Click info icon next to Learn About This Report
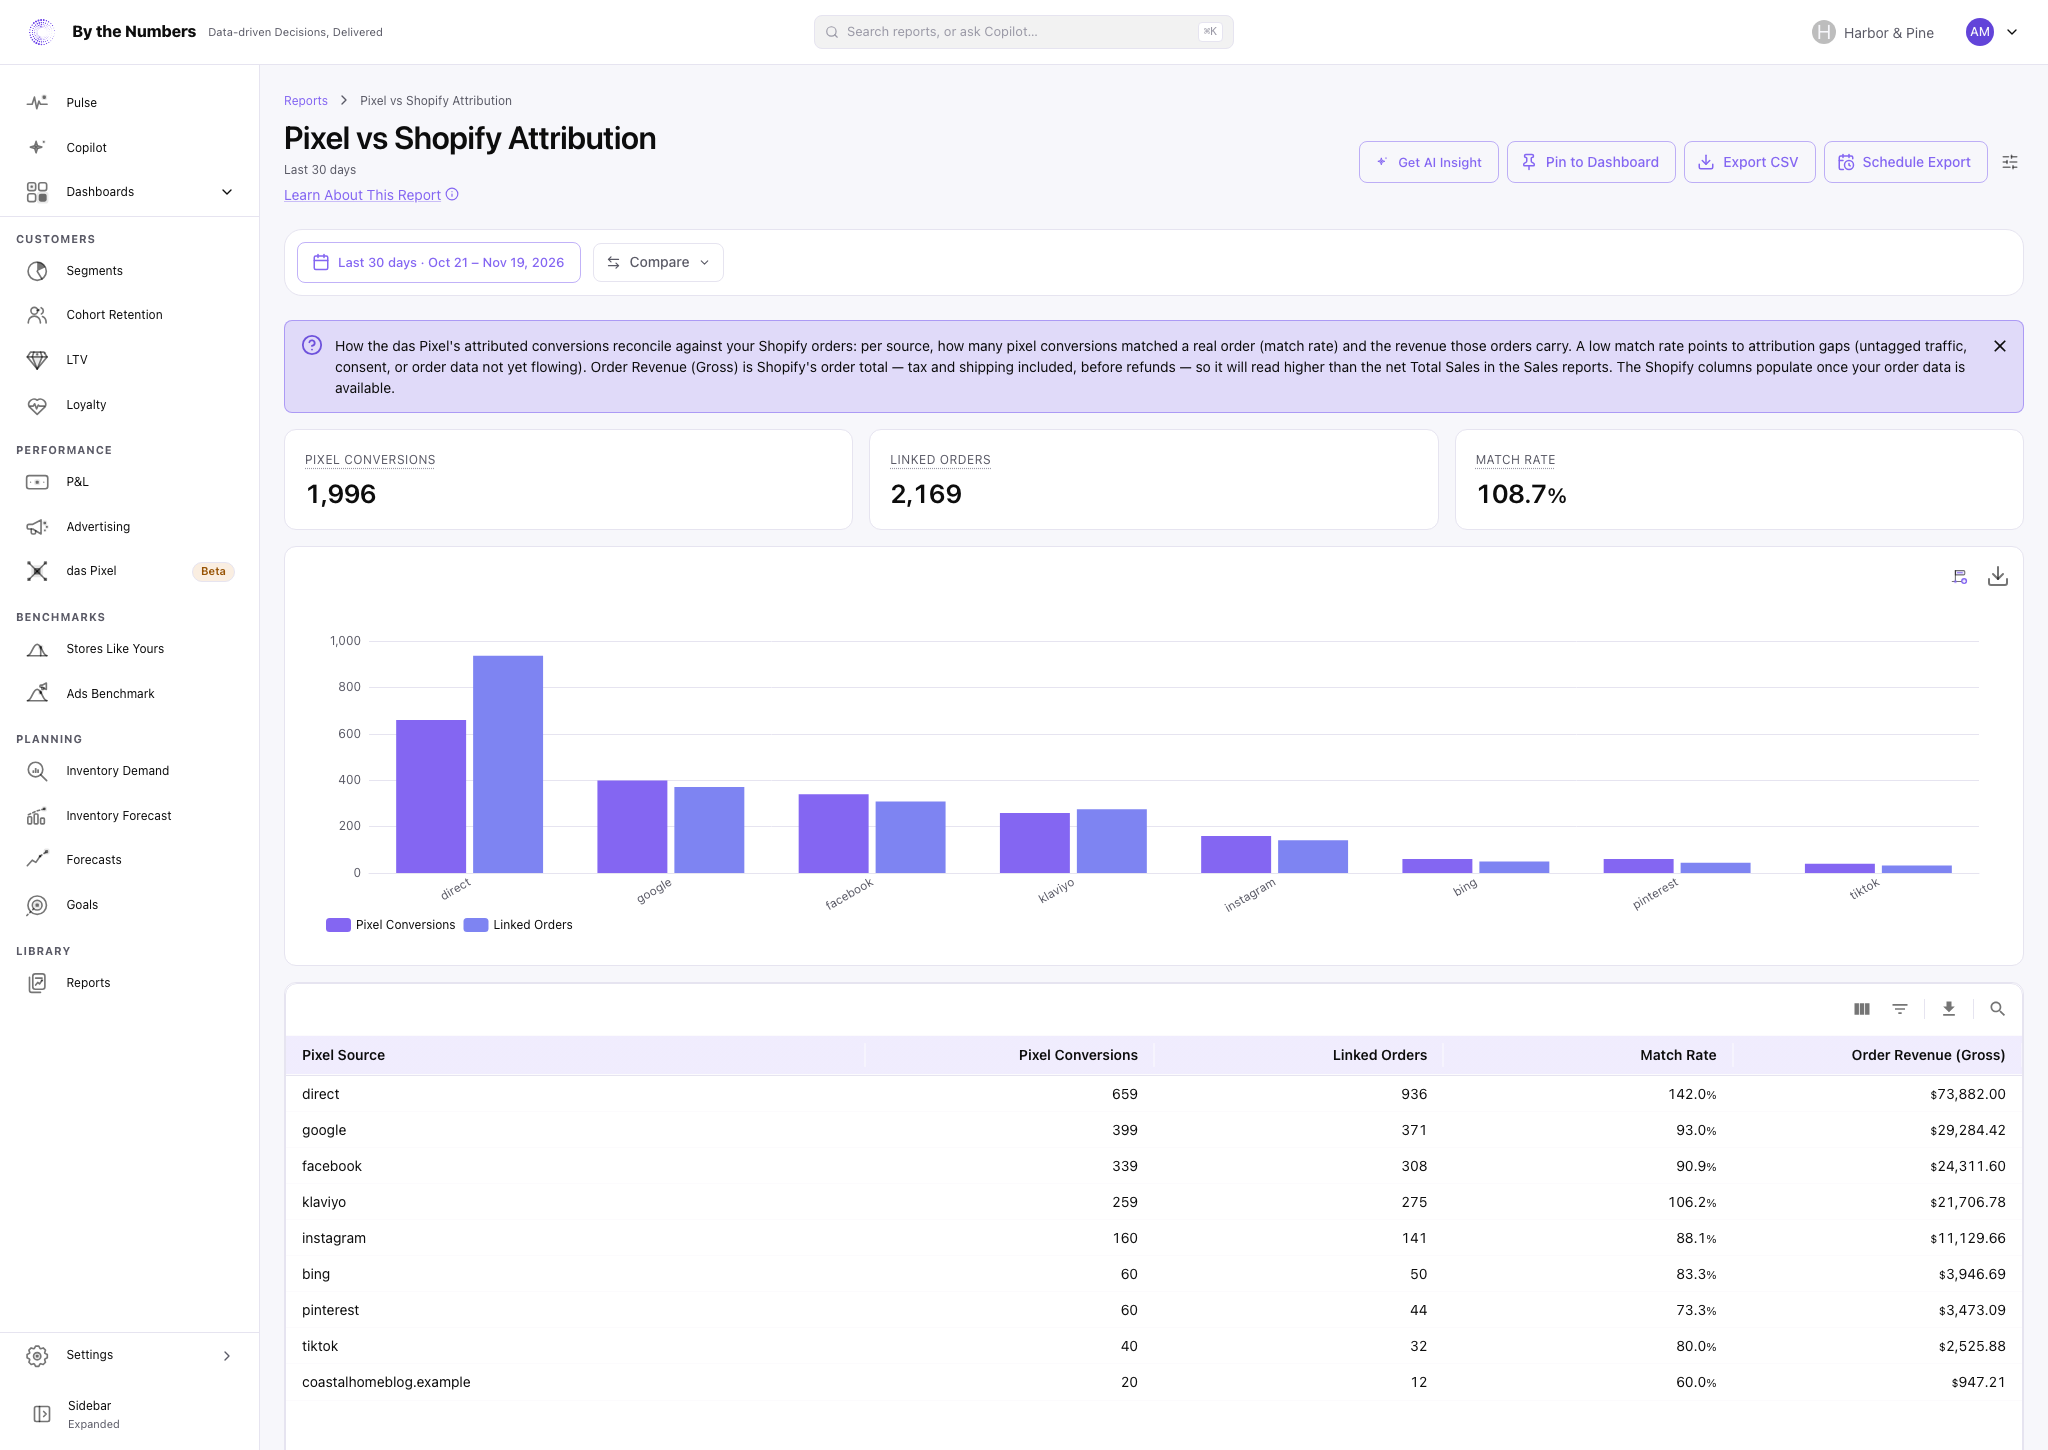The height and width of the screenshot is (1450, 2048). (452, 194)
